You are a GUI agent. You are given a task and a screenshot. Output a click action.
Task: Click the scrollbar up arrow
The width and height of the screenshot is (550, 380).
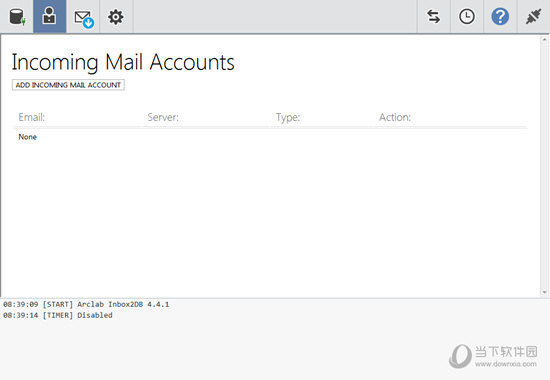pyautogui.click(x=544, y=39)
